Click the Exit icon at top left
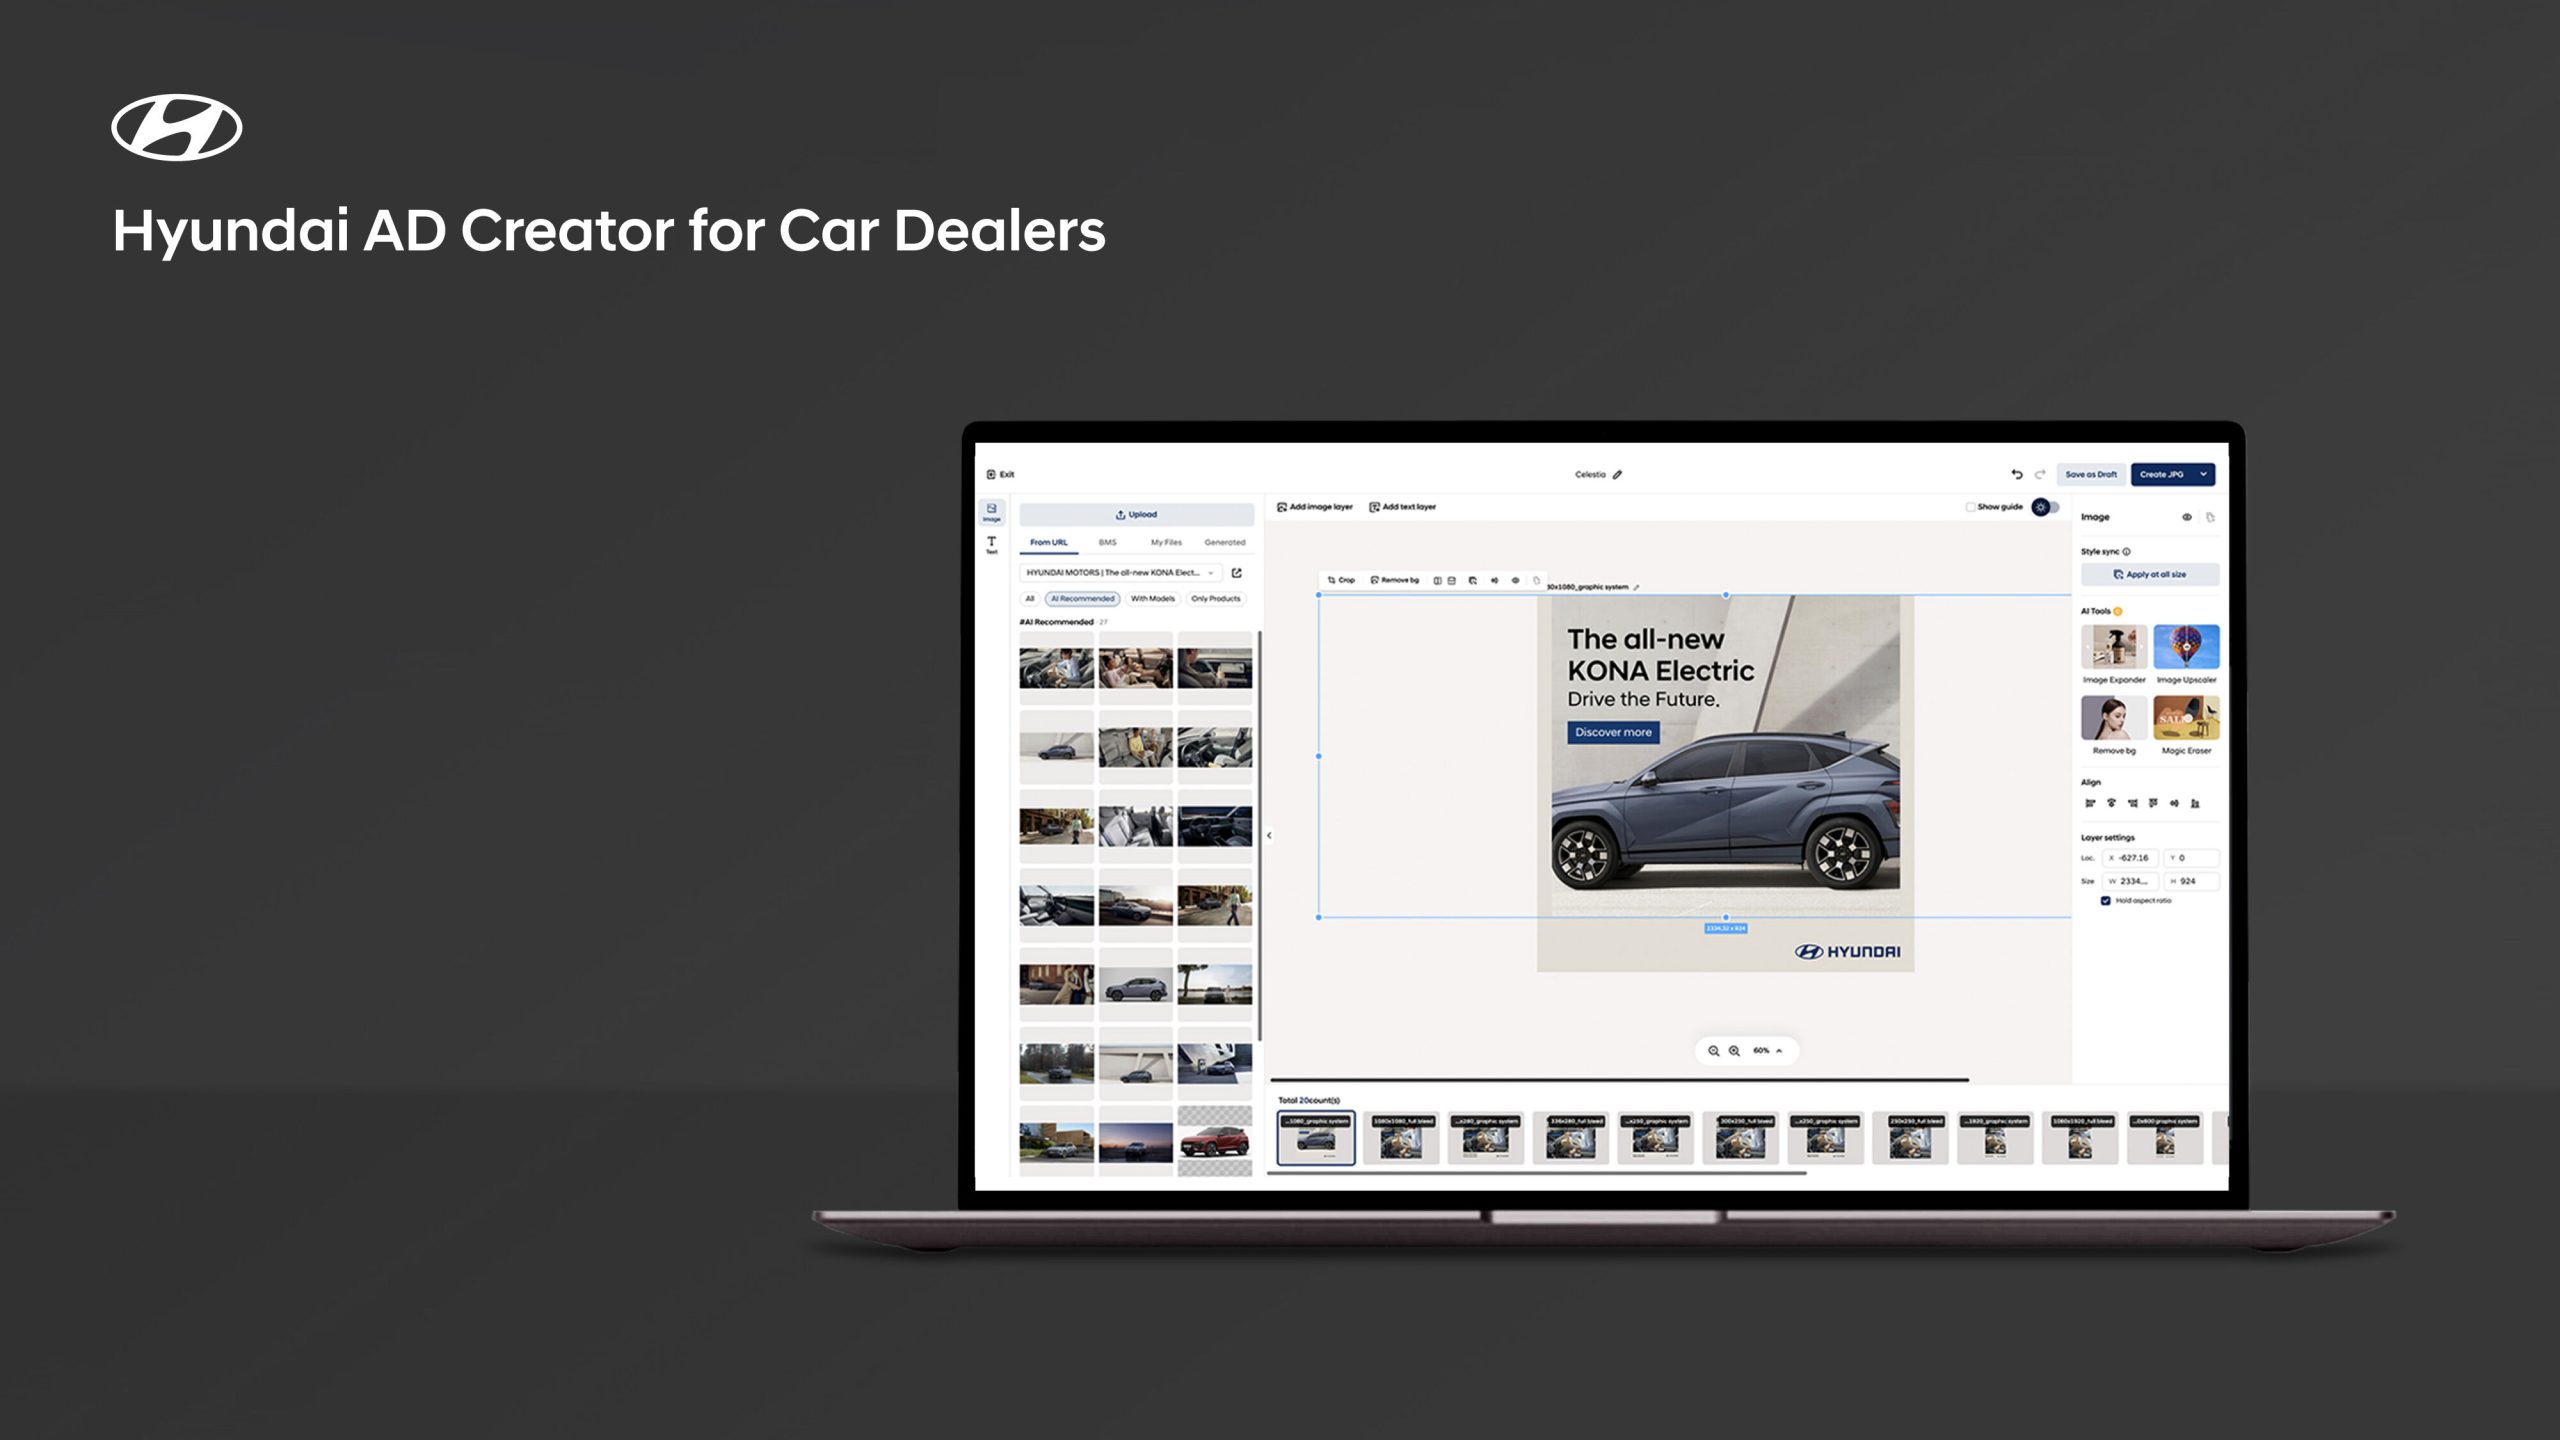Viewport: 2560px width, 1440px height. point(991,475)
